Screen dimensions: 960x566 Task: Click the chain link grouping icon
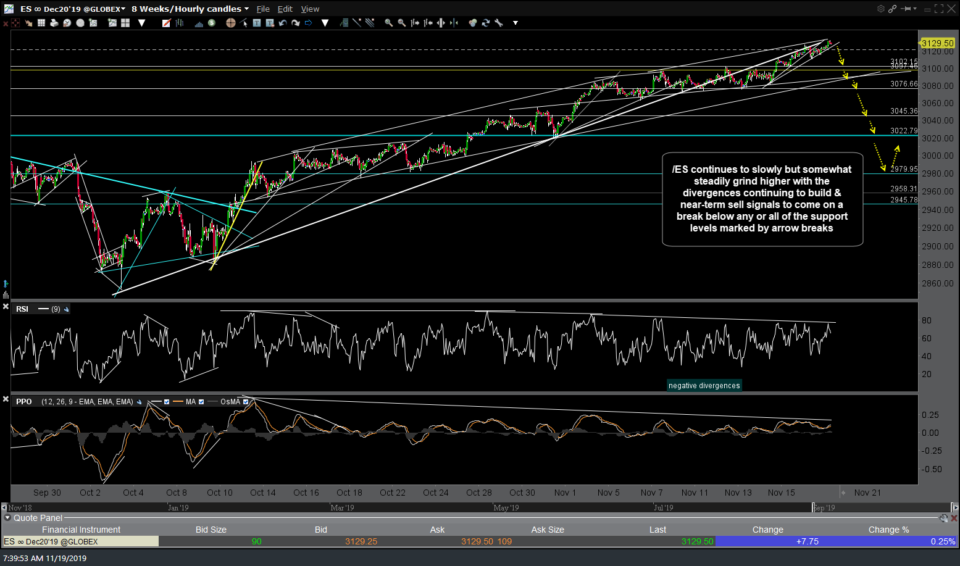coord(892,9)
